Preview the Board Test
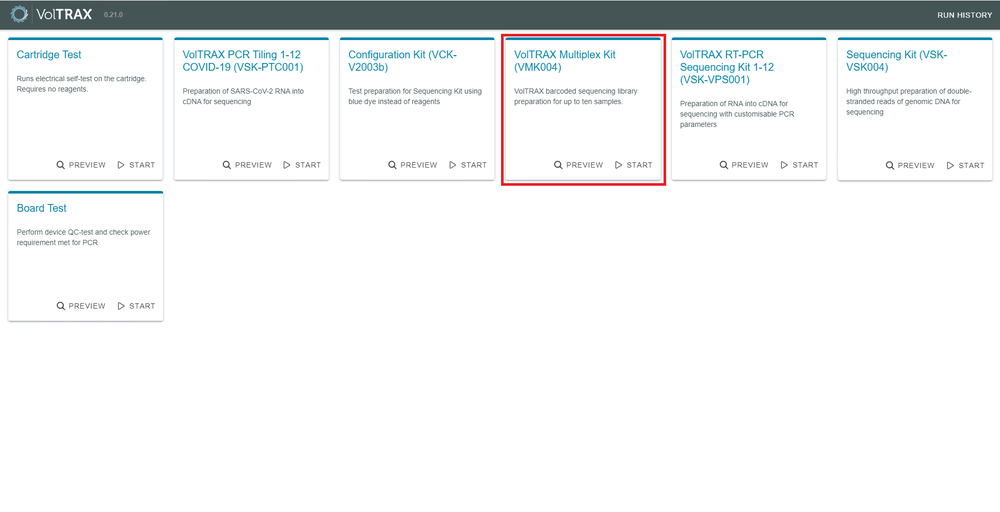 tap(81, 305)
